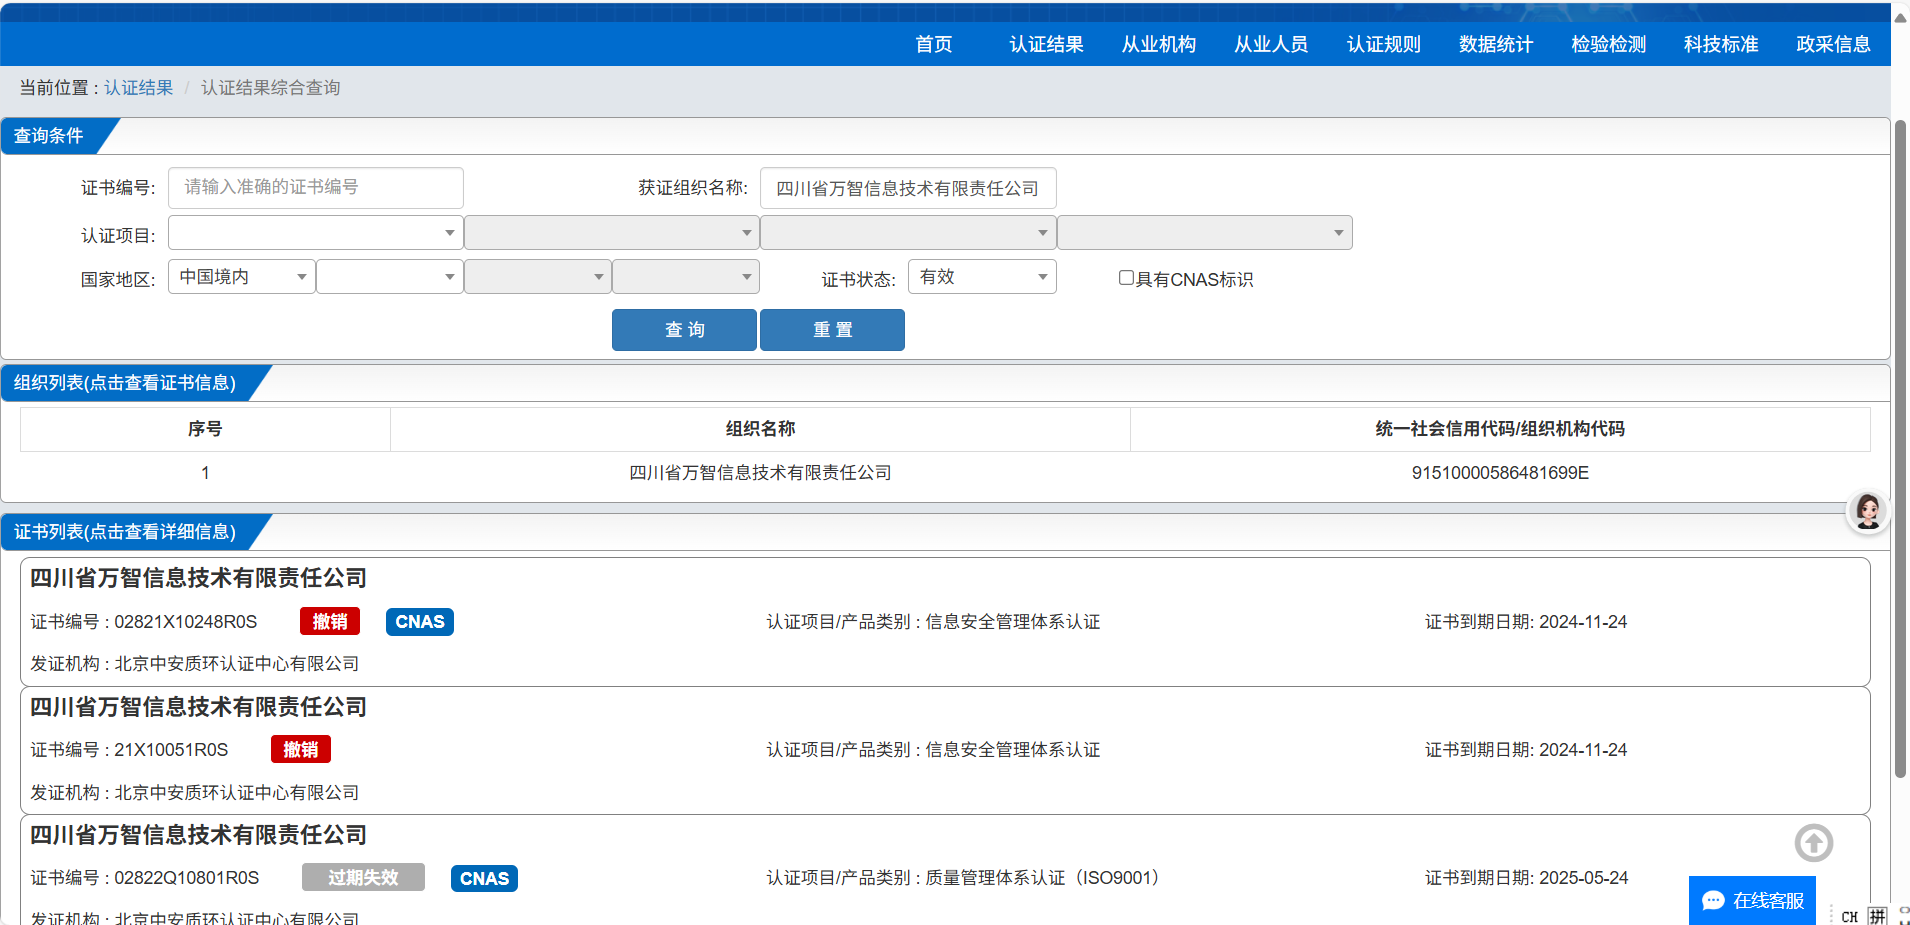This screenshot has height=925, width=1910.
Task: Click the 获证组织名称 input field
Action: pyautogui.click(x=908, y=188)
